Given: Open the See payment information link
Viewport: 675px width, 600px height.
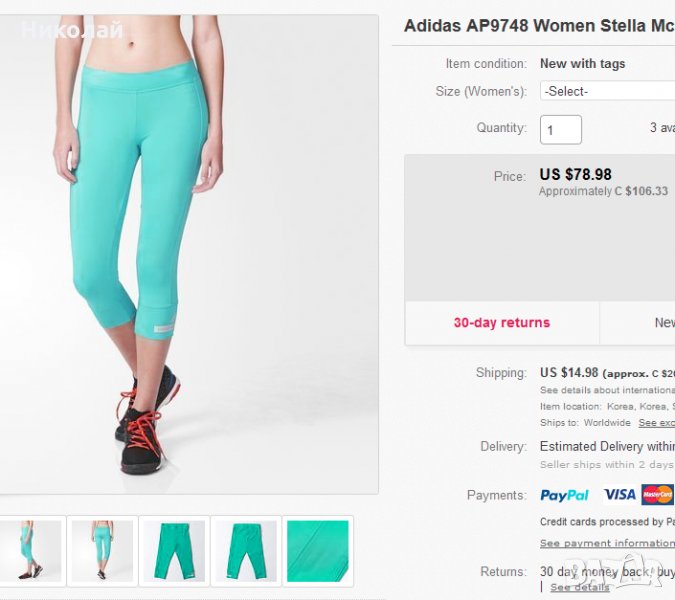Looking at the screenshot, I should coord(607,543).
